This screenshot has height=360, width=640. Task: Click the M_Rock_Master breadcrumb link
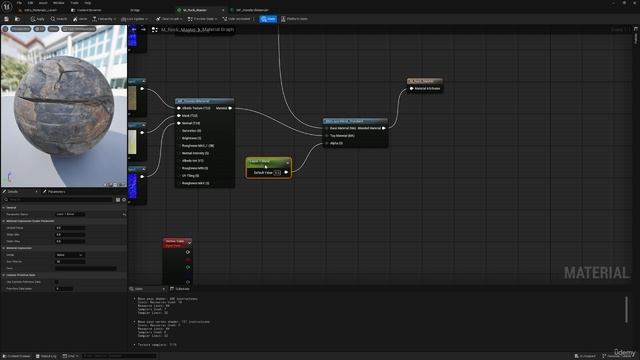(x=178, y=29)
